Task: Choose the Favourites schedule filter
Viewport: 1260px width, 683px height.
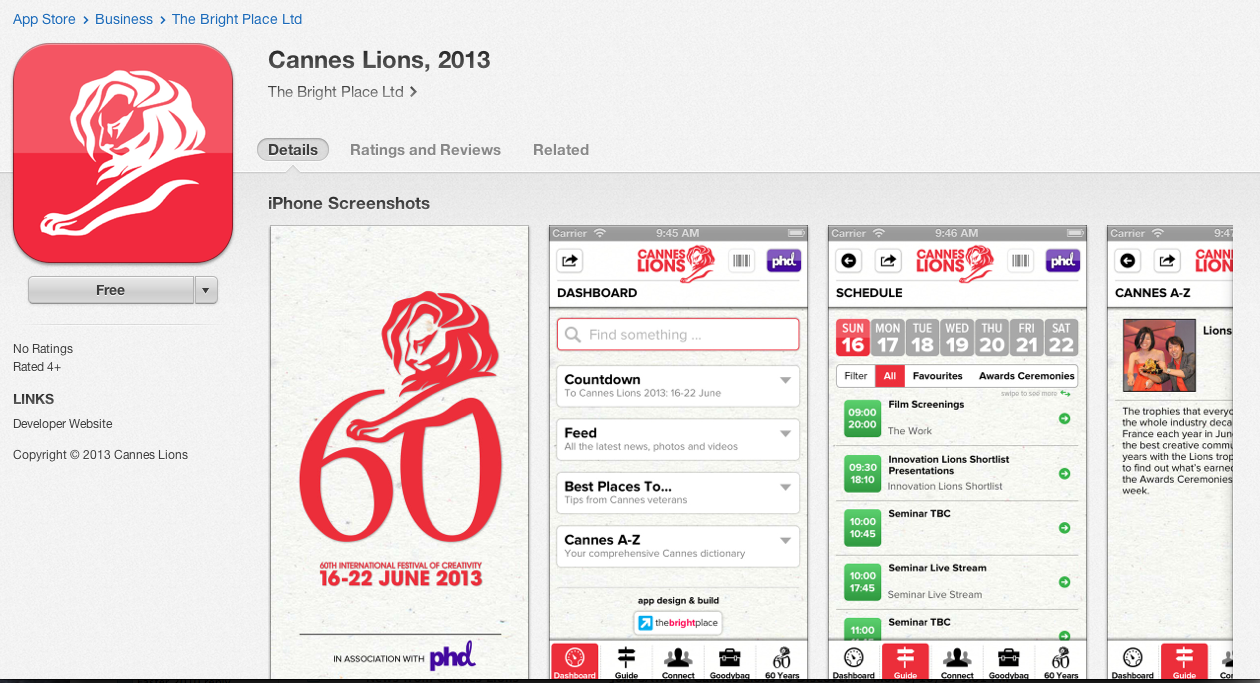Action: point(938,376)
